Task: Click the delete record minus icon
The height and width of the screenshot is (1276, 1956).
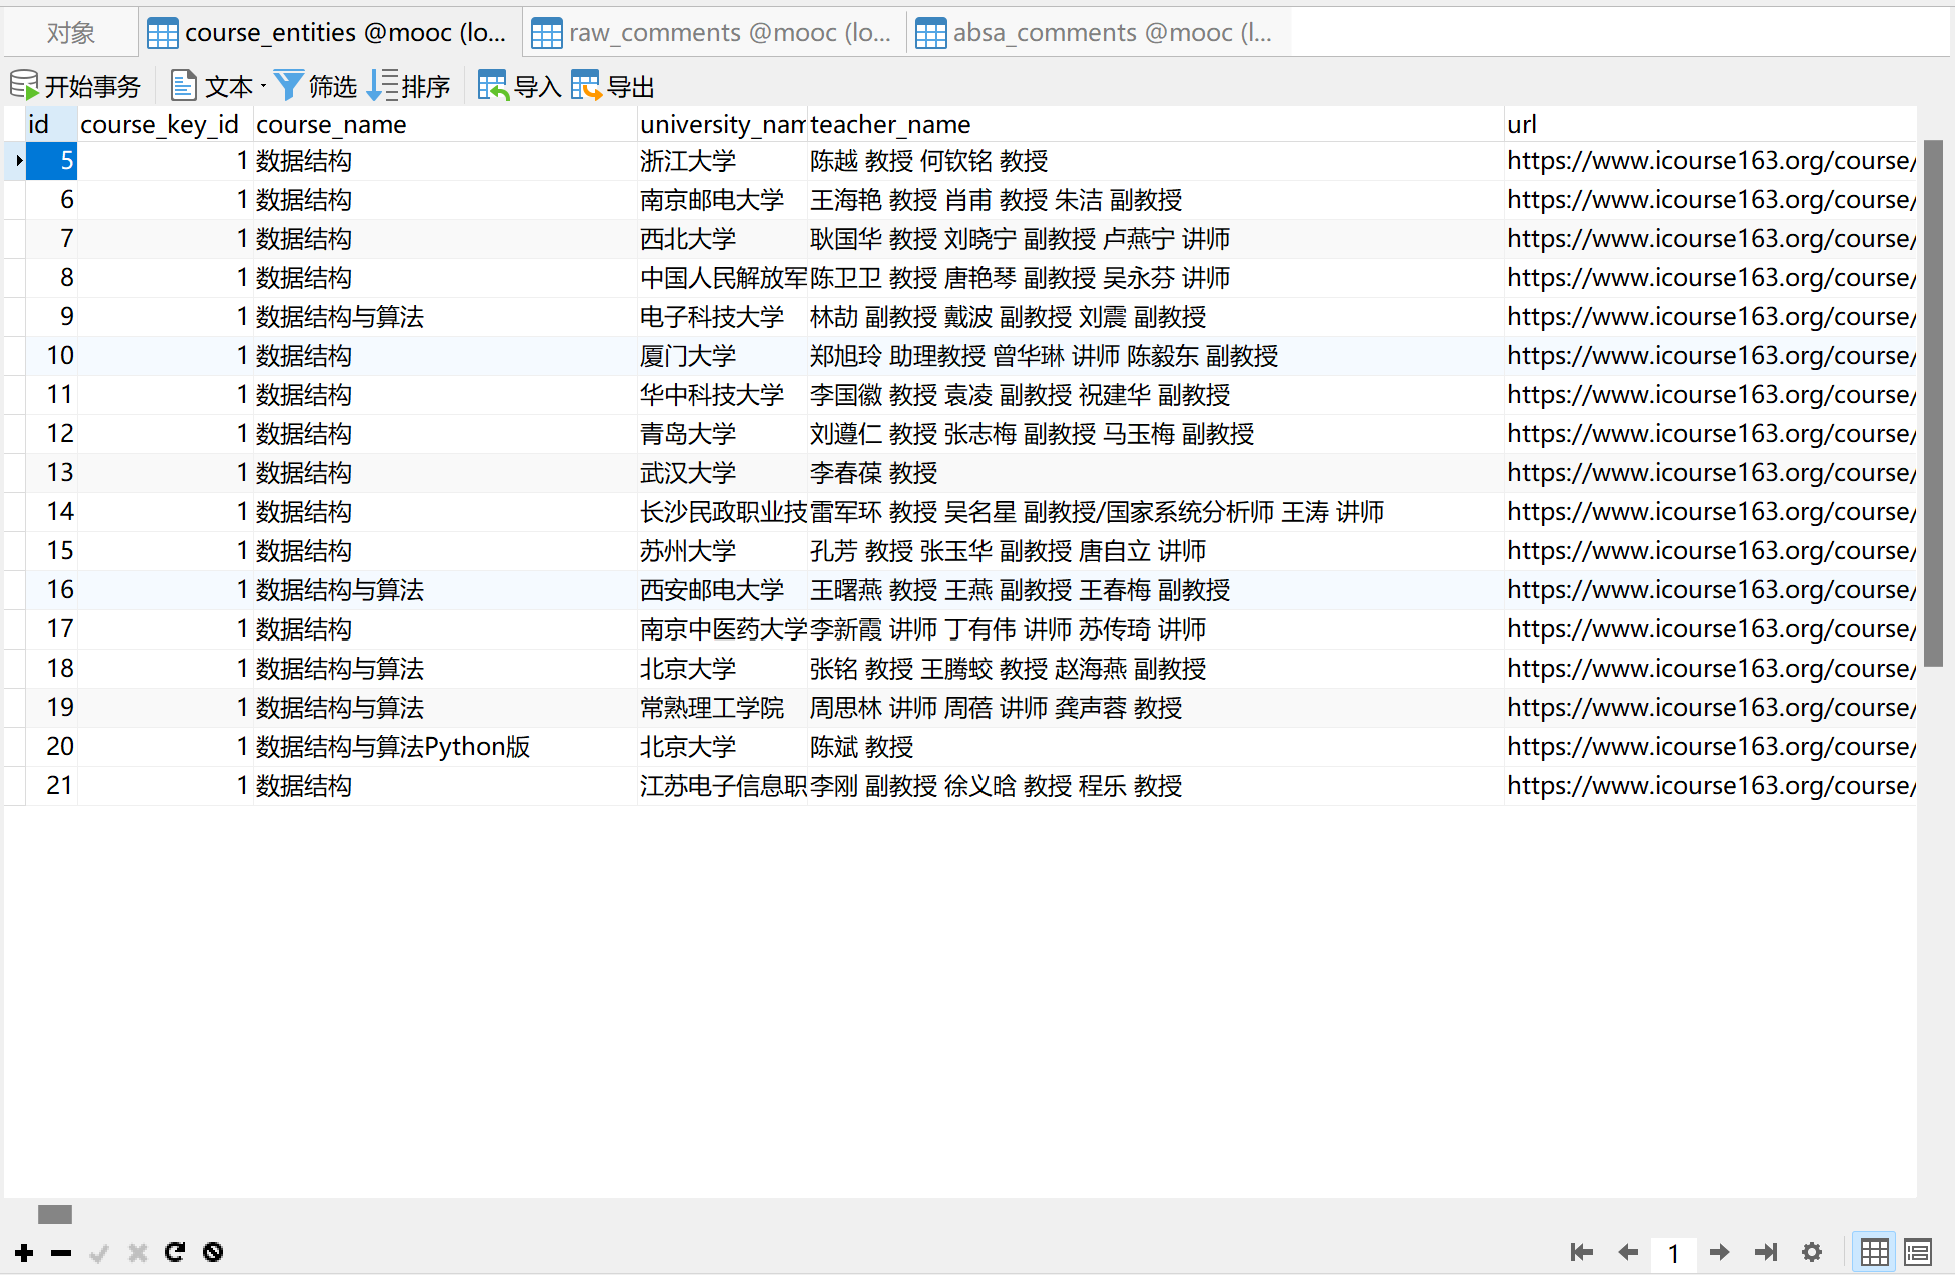Action: [61, 1252]
